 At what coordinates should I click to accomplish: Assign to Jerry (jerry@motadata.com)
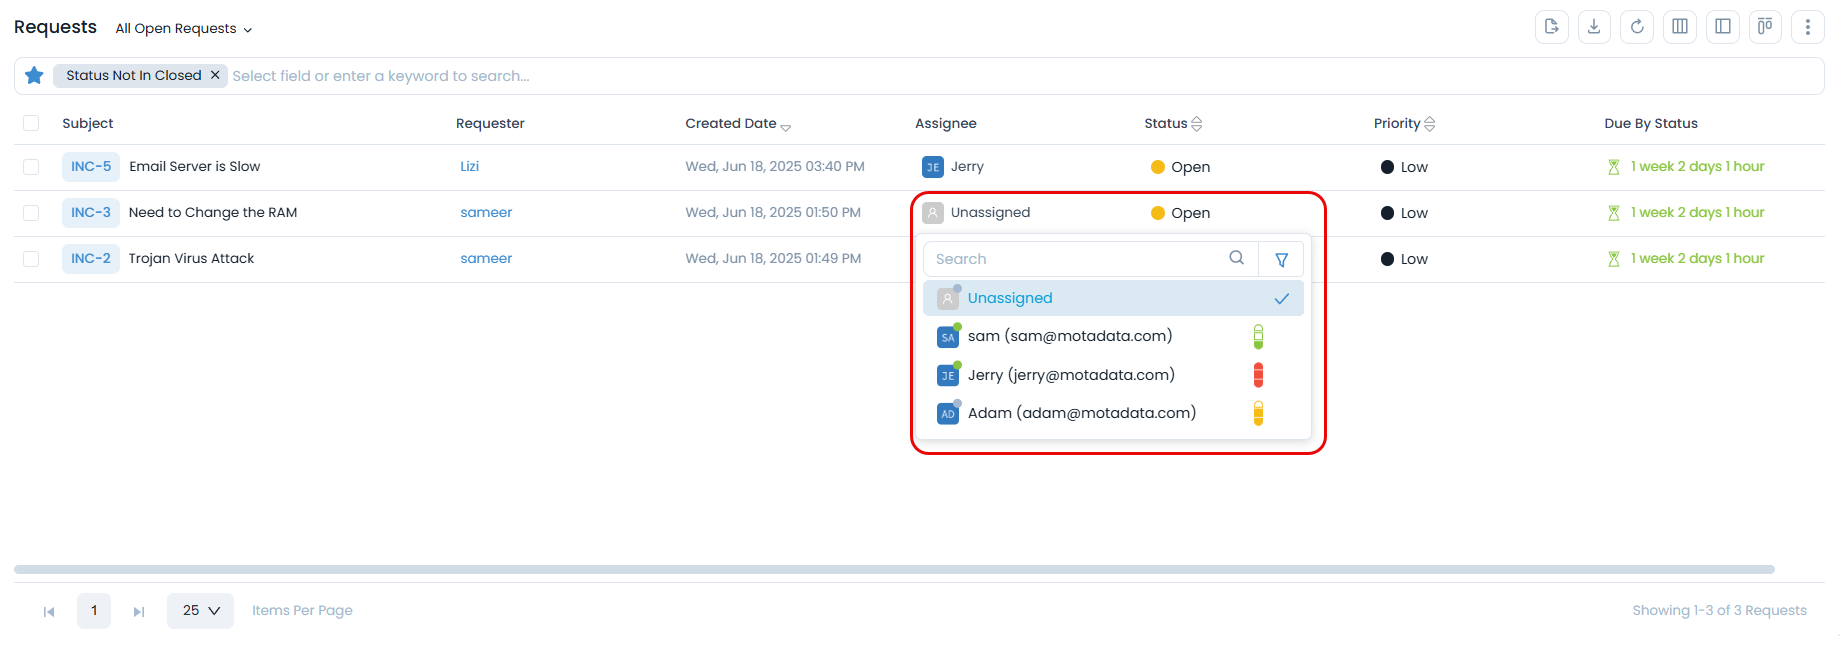tap(1113, 375)
